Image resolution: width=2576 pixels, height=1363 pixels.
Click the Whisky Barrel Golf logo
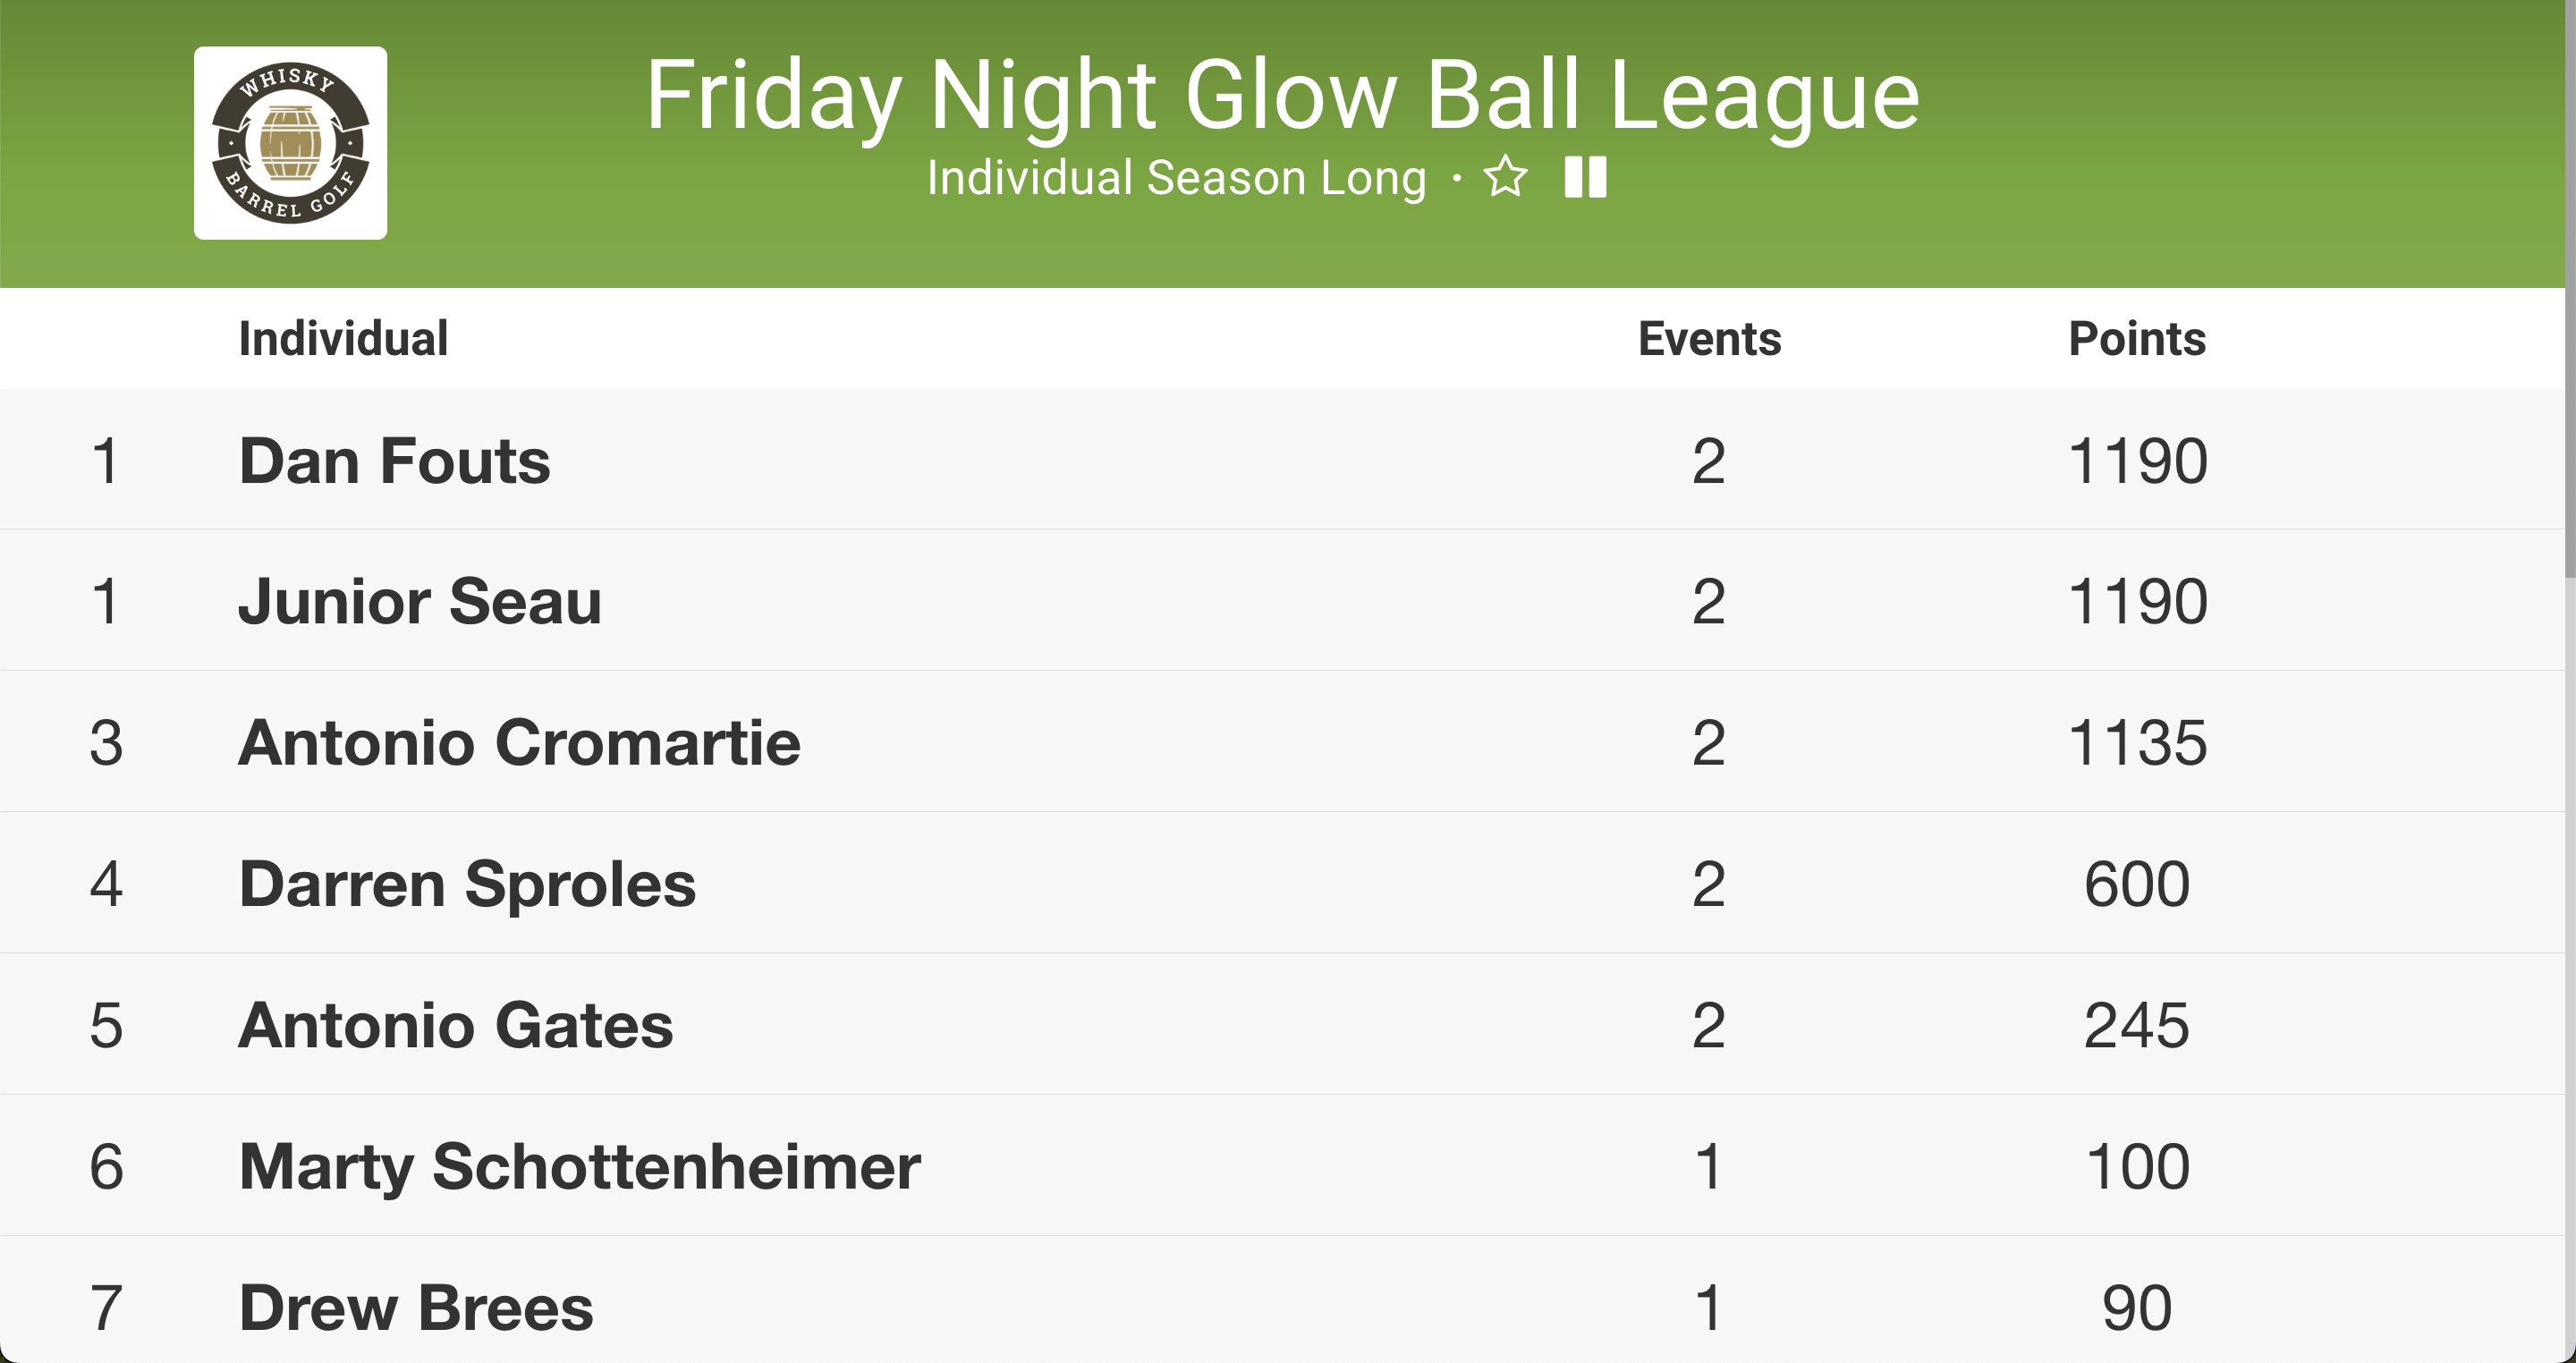(290, 143)
